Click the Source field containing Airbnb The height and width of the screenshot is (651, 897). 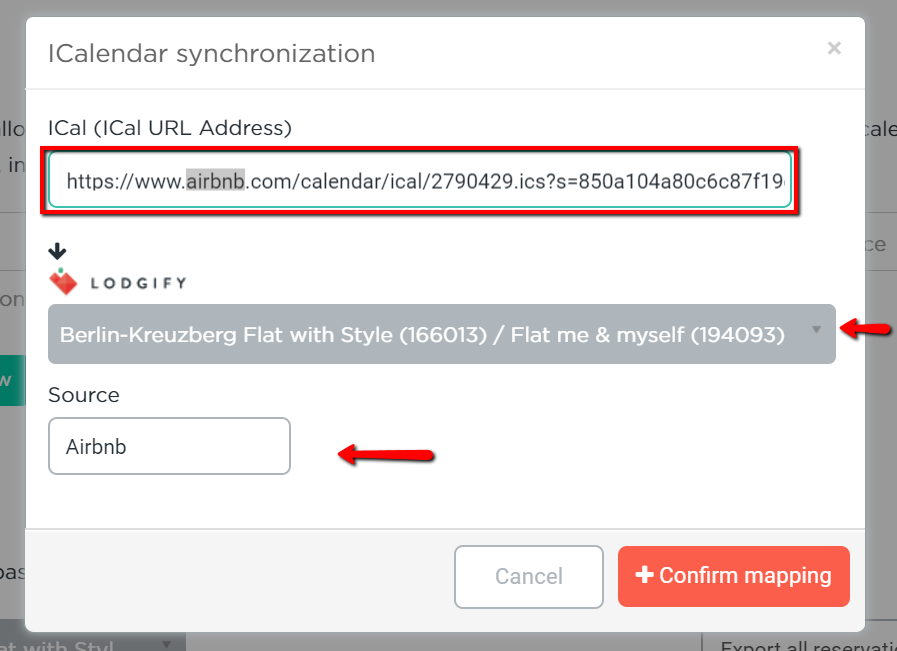(169, 446)
